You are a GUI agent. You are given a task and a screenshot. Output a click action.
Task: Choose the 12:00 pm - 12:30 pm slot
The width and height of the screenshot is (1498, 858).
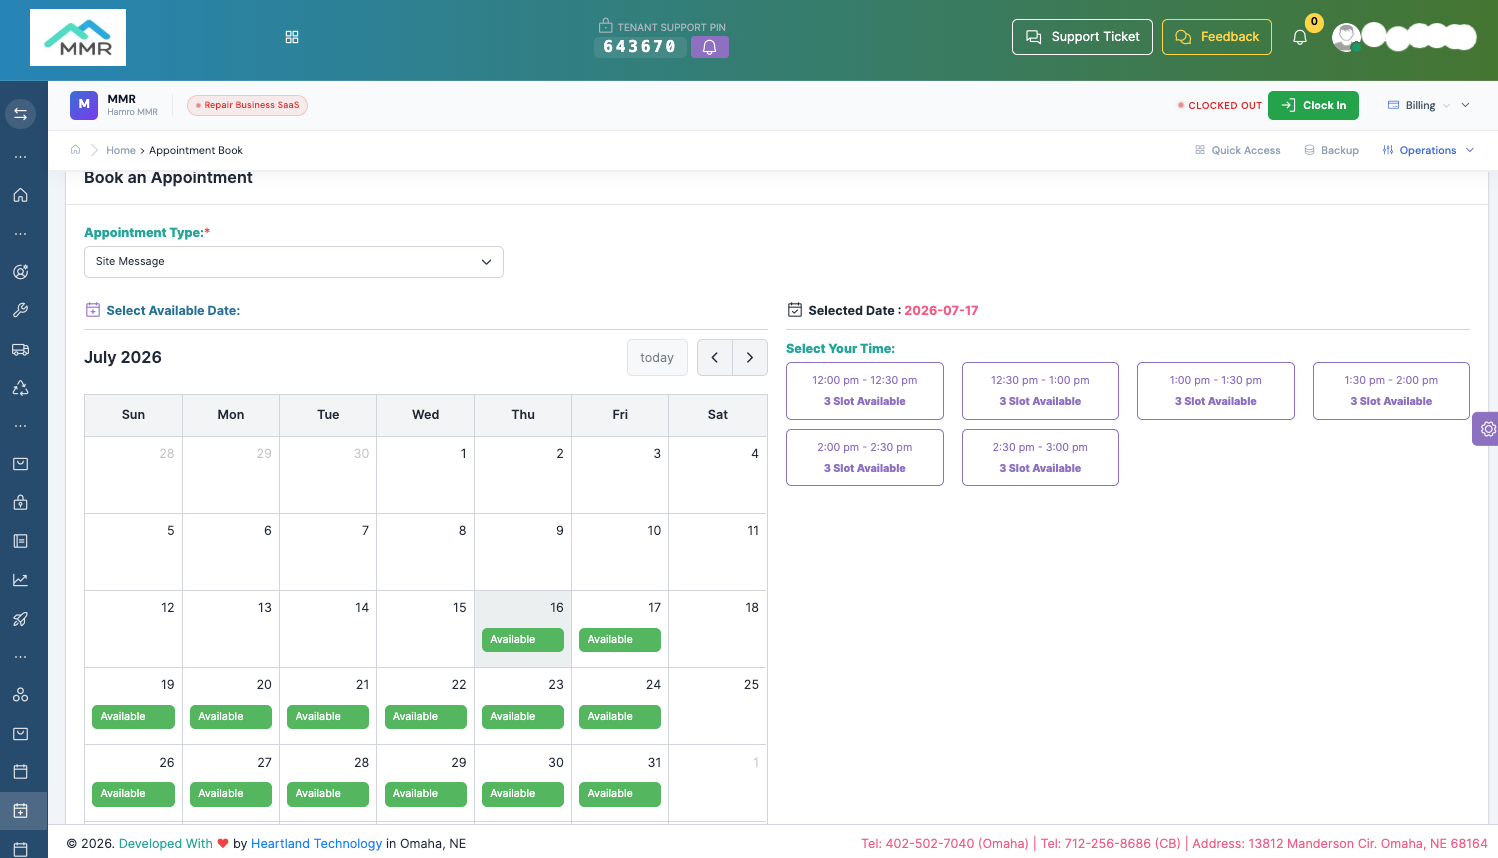tap(865, 391)
